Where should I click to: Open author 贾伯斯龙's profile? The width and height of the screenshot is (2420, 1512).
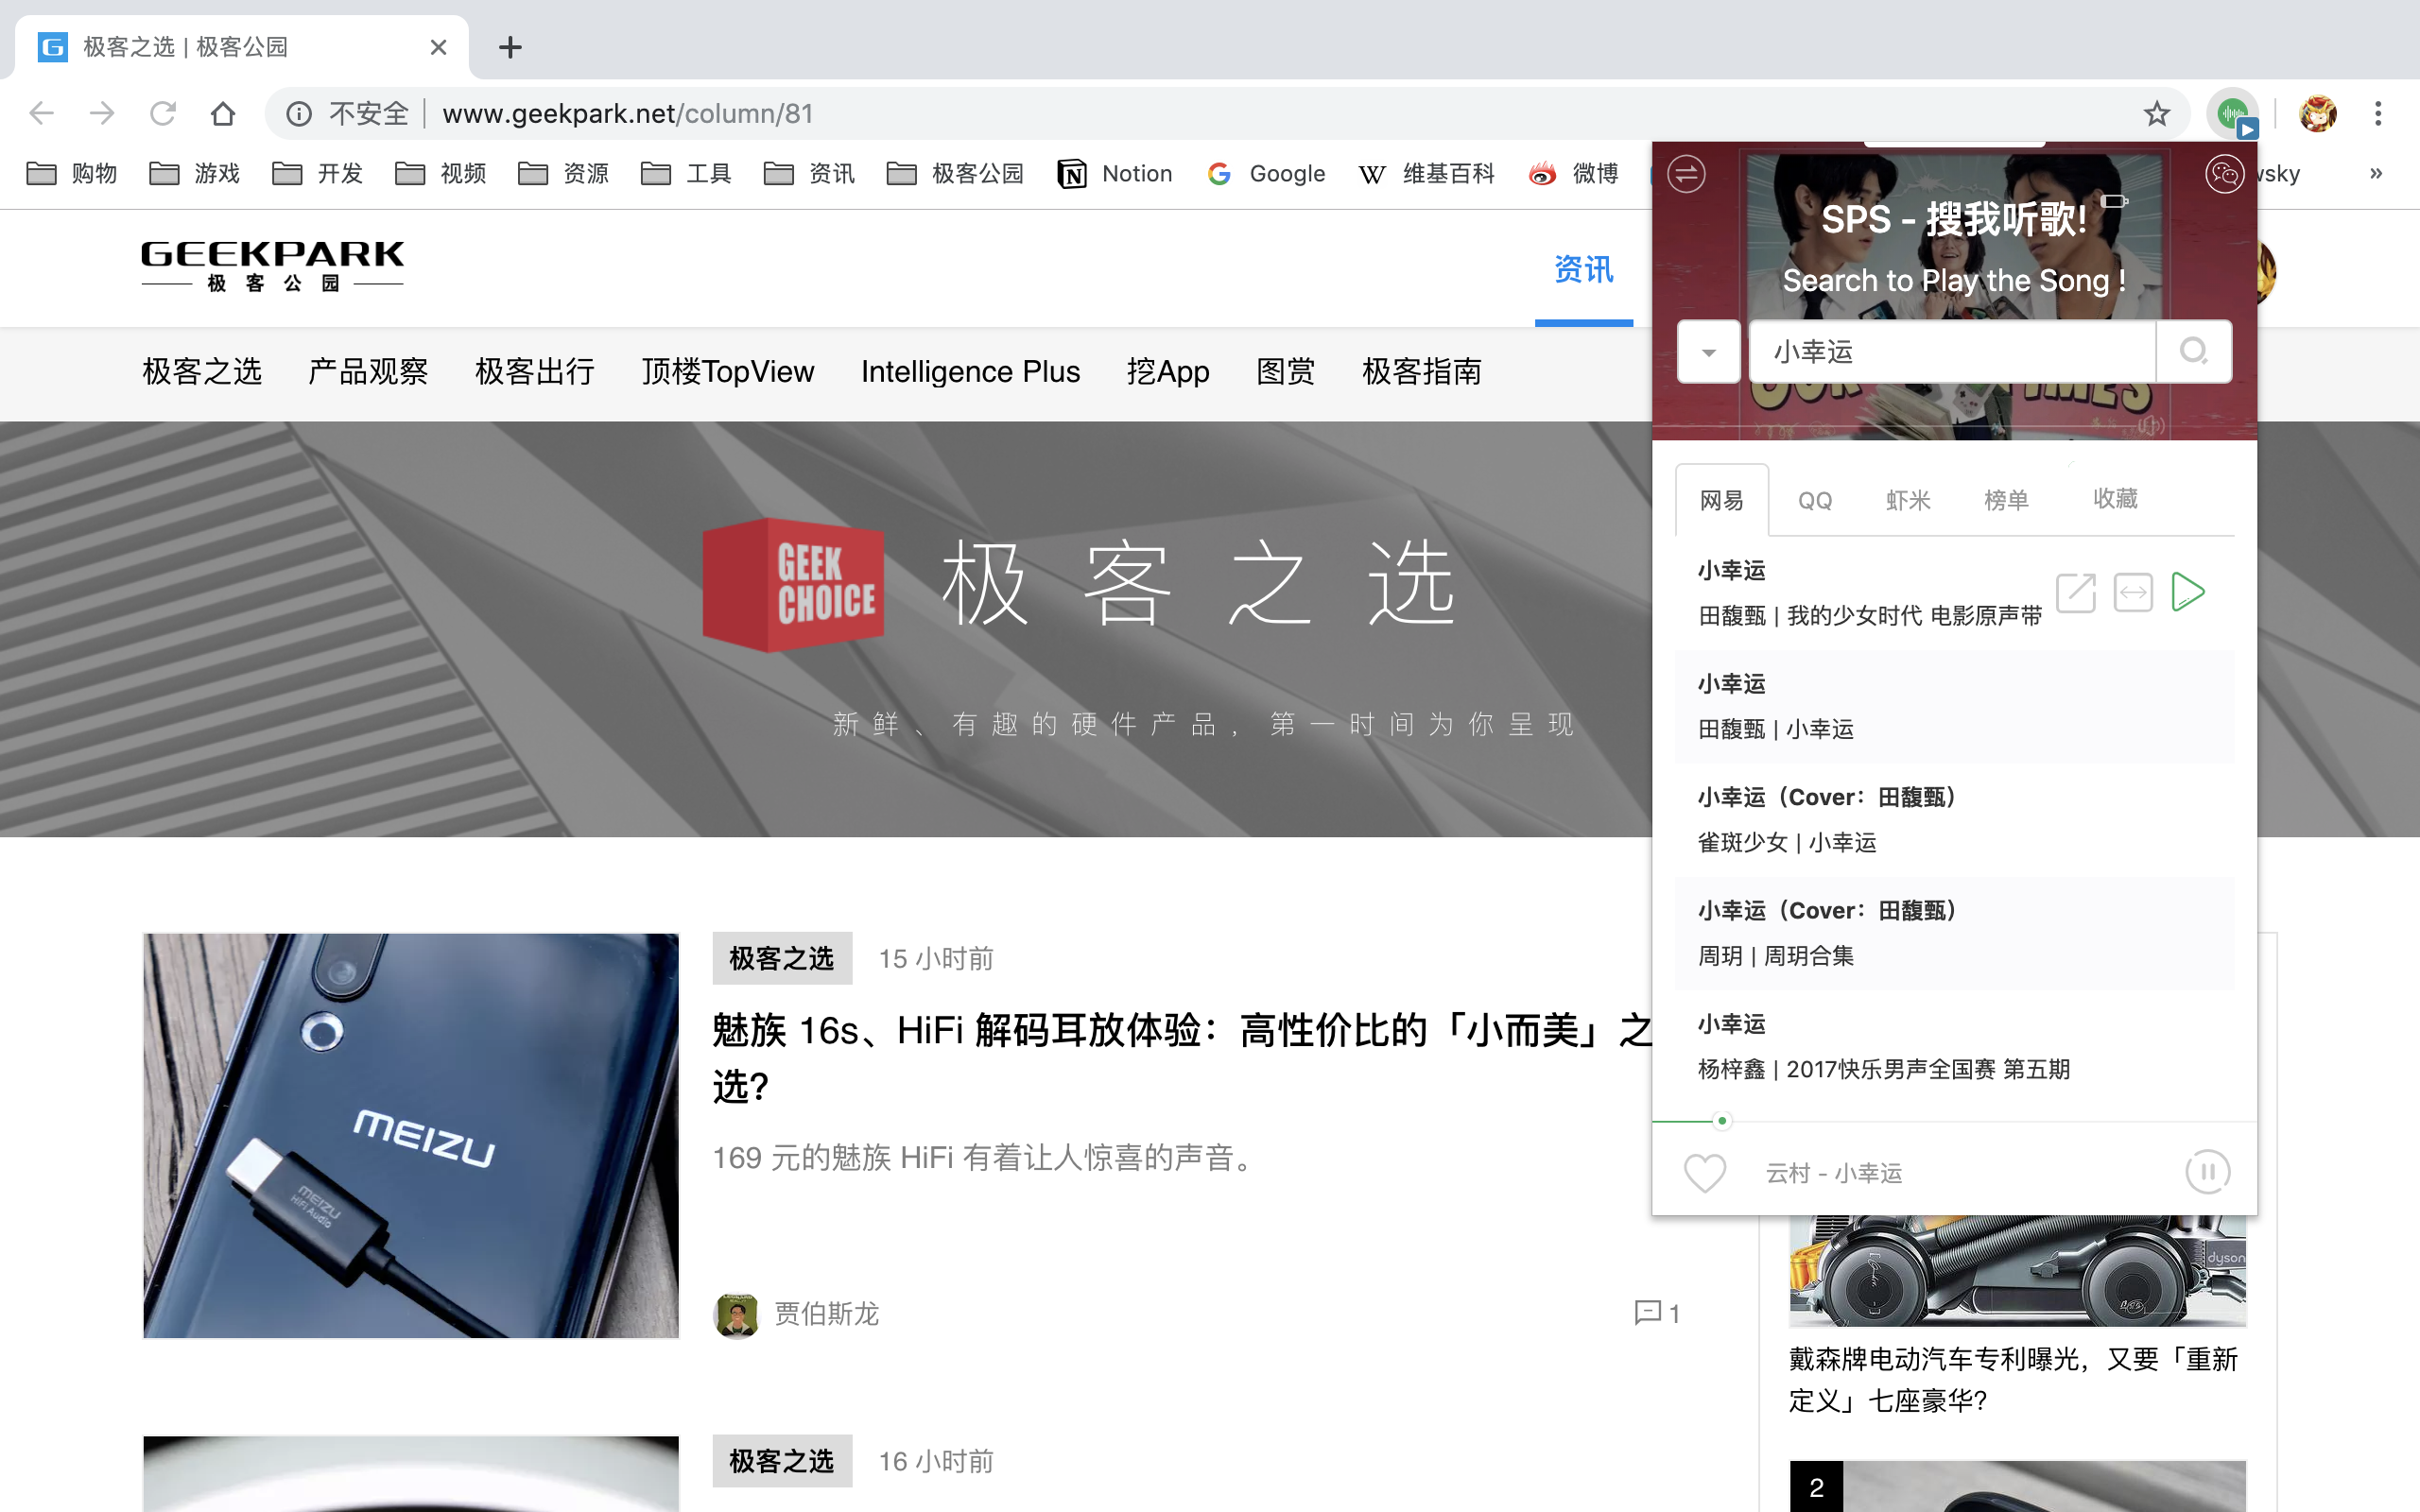(826, 1313)
